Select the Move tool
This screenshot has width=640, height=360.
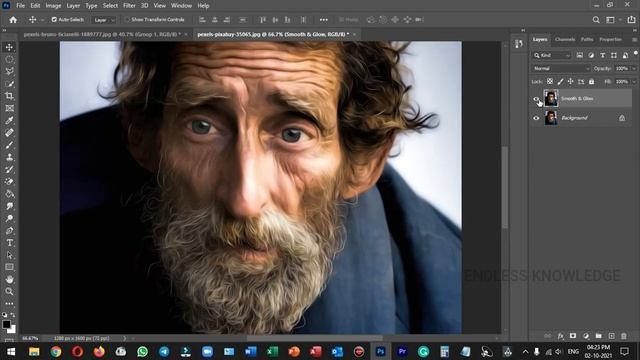click(x=9, y=47)
